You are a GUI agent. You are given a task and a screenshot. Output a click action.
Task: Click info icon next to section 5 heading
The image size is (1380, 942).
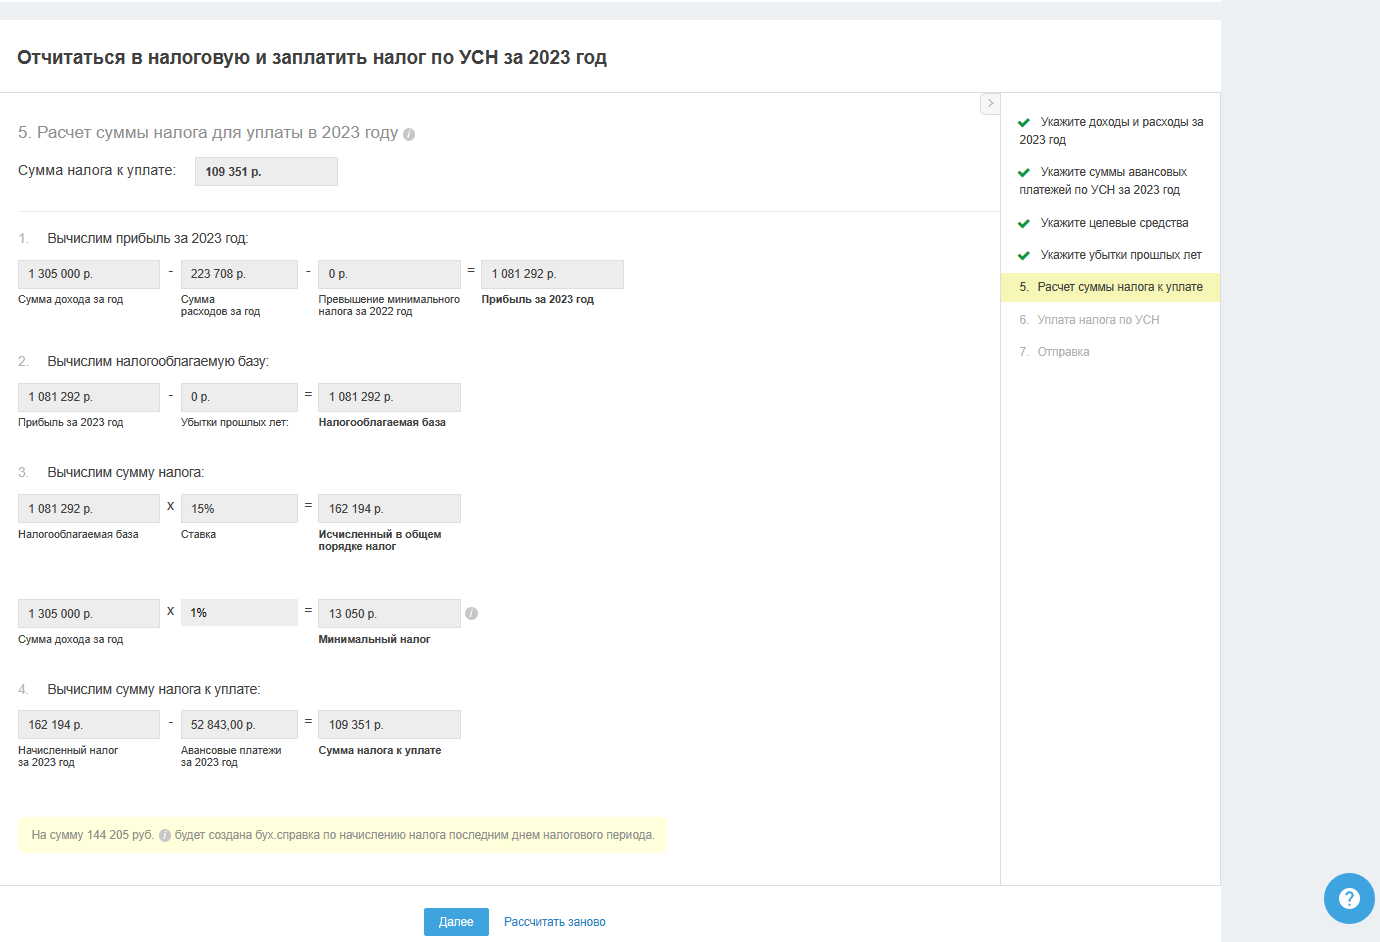click(x=409, y=134)
